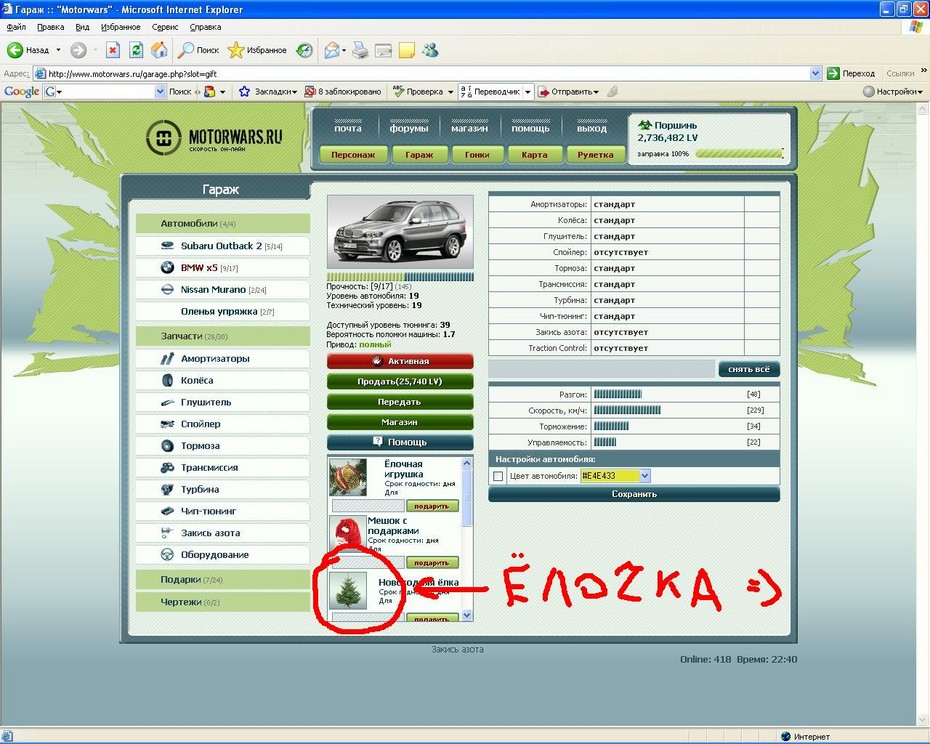Click the IE Forward arrow icon
This screenshot has height=744, width=930.
78,50
